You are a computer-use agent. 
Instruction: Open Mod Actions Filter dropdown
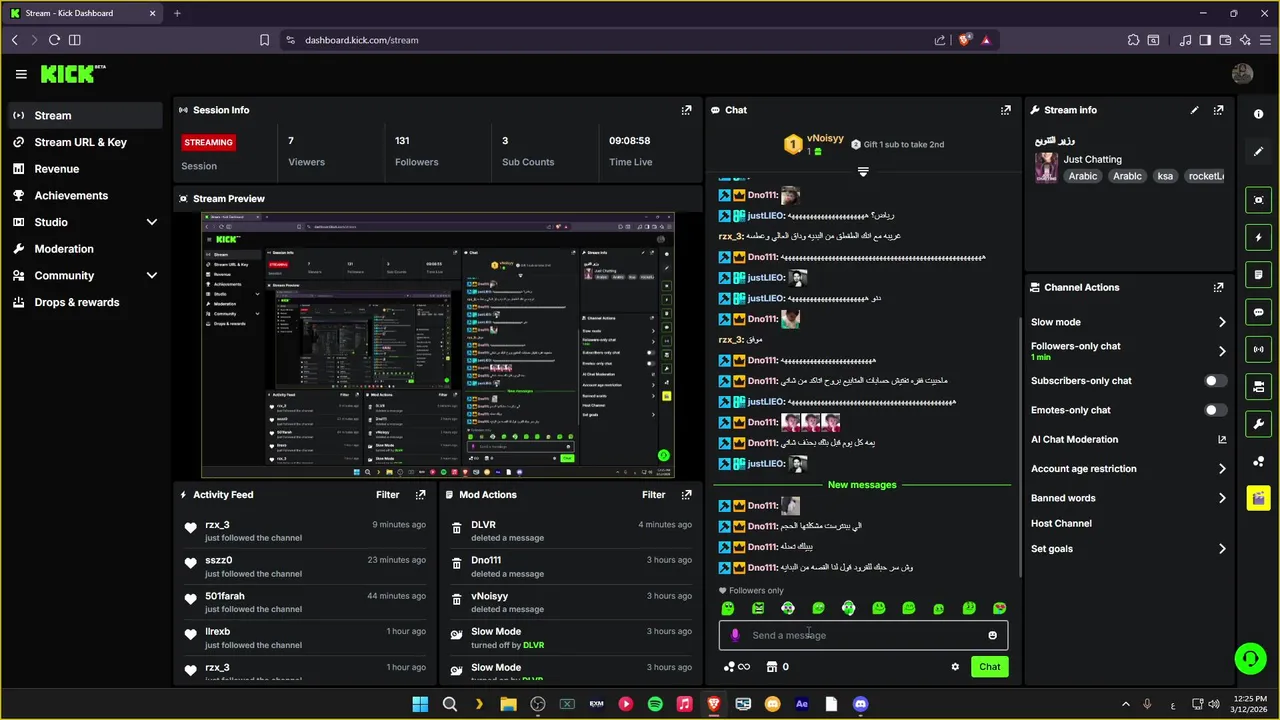[653, 494]
